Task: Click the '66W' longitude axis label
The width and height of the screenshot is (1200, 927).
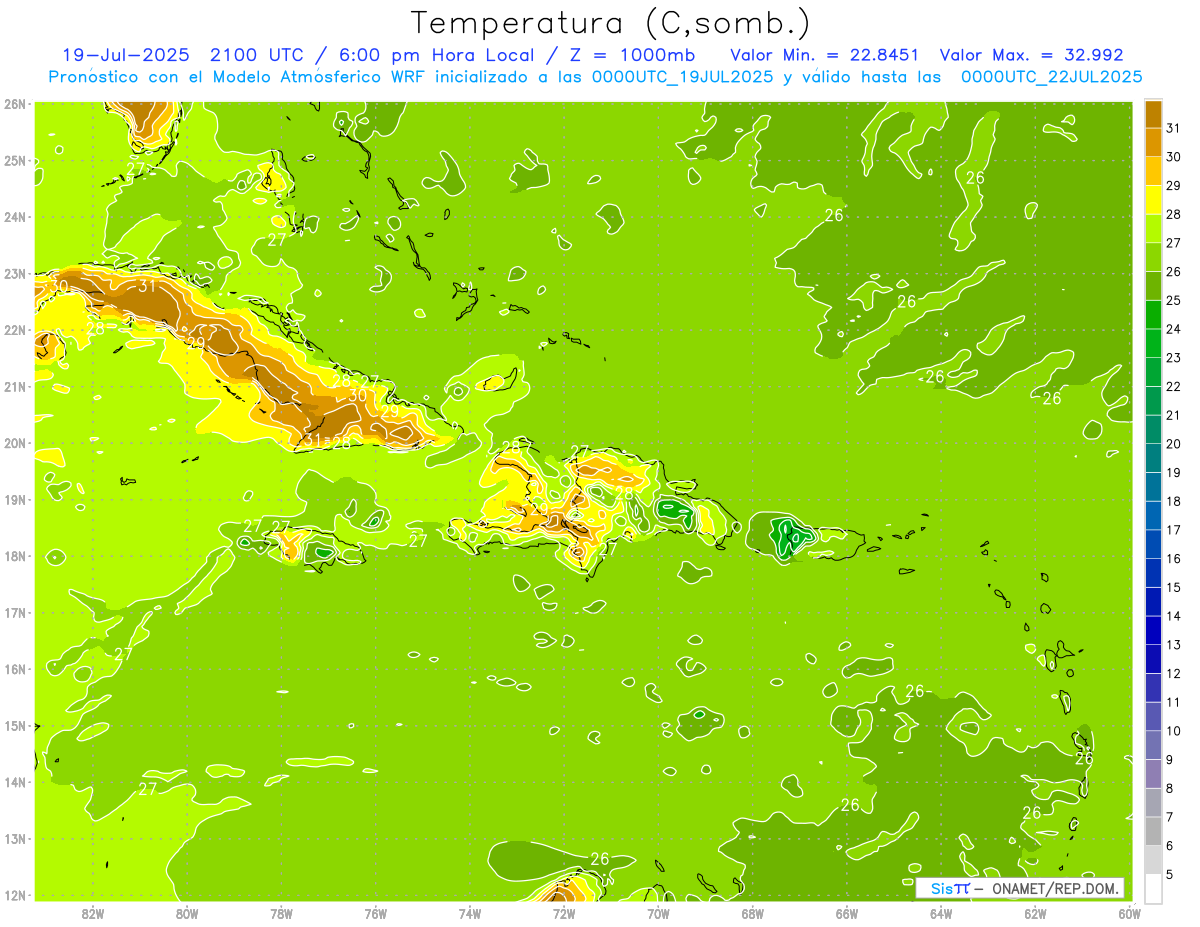Action: [x=847, y=913]
